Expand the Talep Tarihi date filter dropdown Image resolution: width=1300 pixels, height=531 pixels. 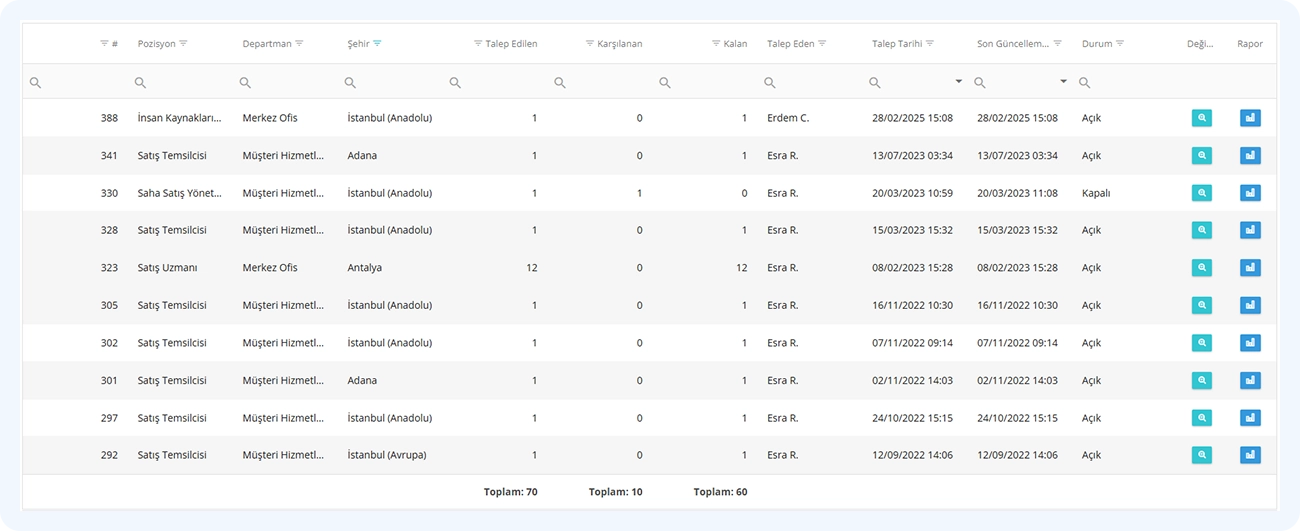click(959, 82)
